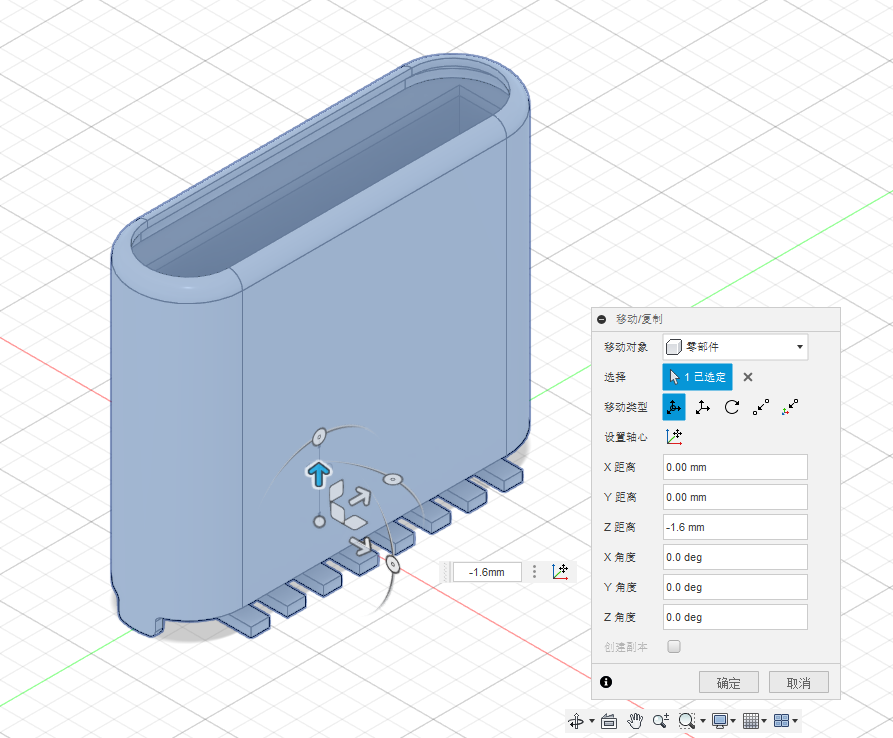This screenshot has height=738, width=893.
Task: Toggle the 创建副本 checkbox
Action: click(674, 646)
